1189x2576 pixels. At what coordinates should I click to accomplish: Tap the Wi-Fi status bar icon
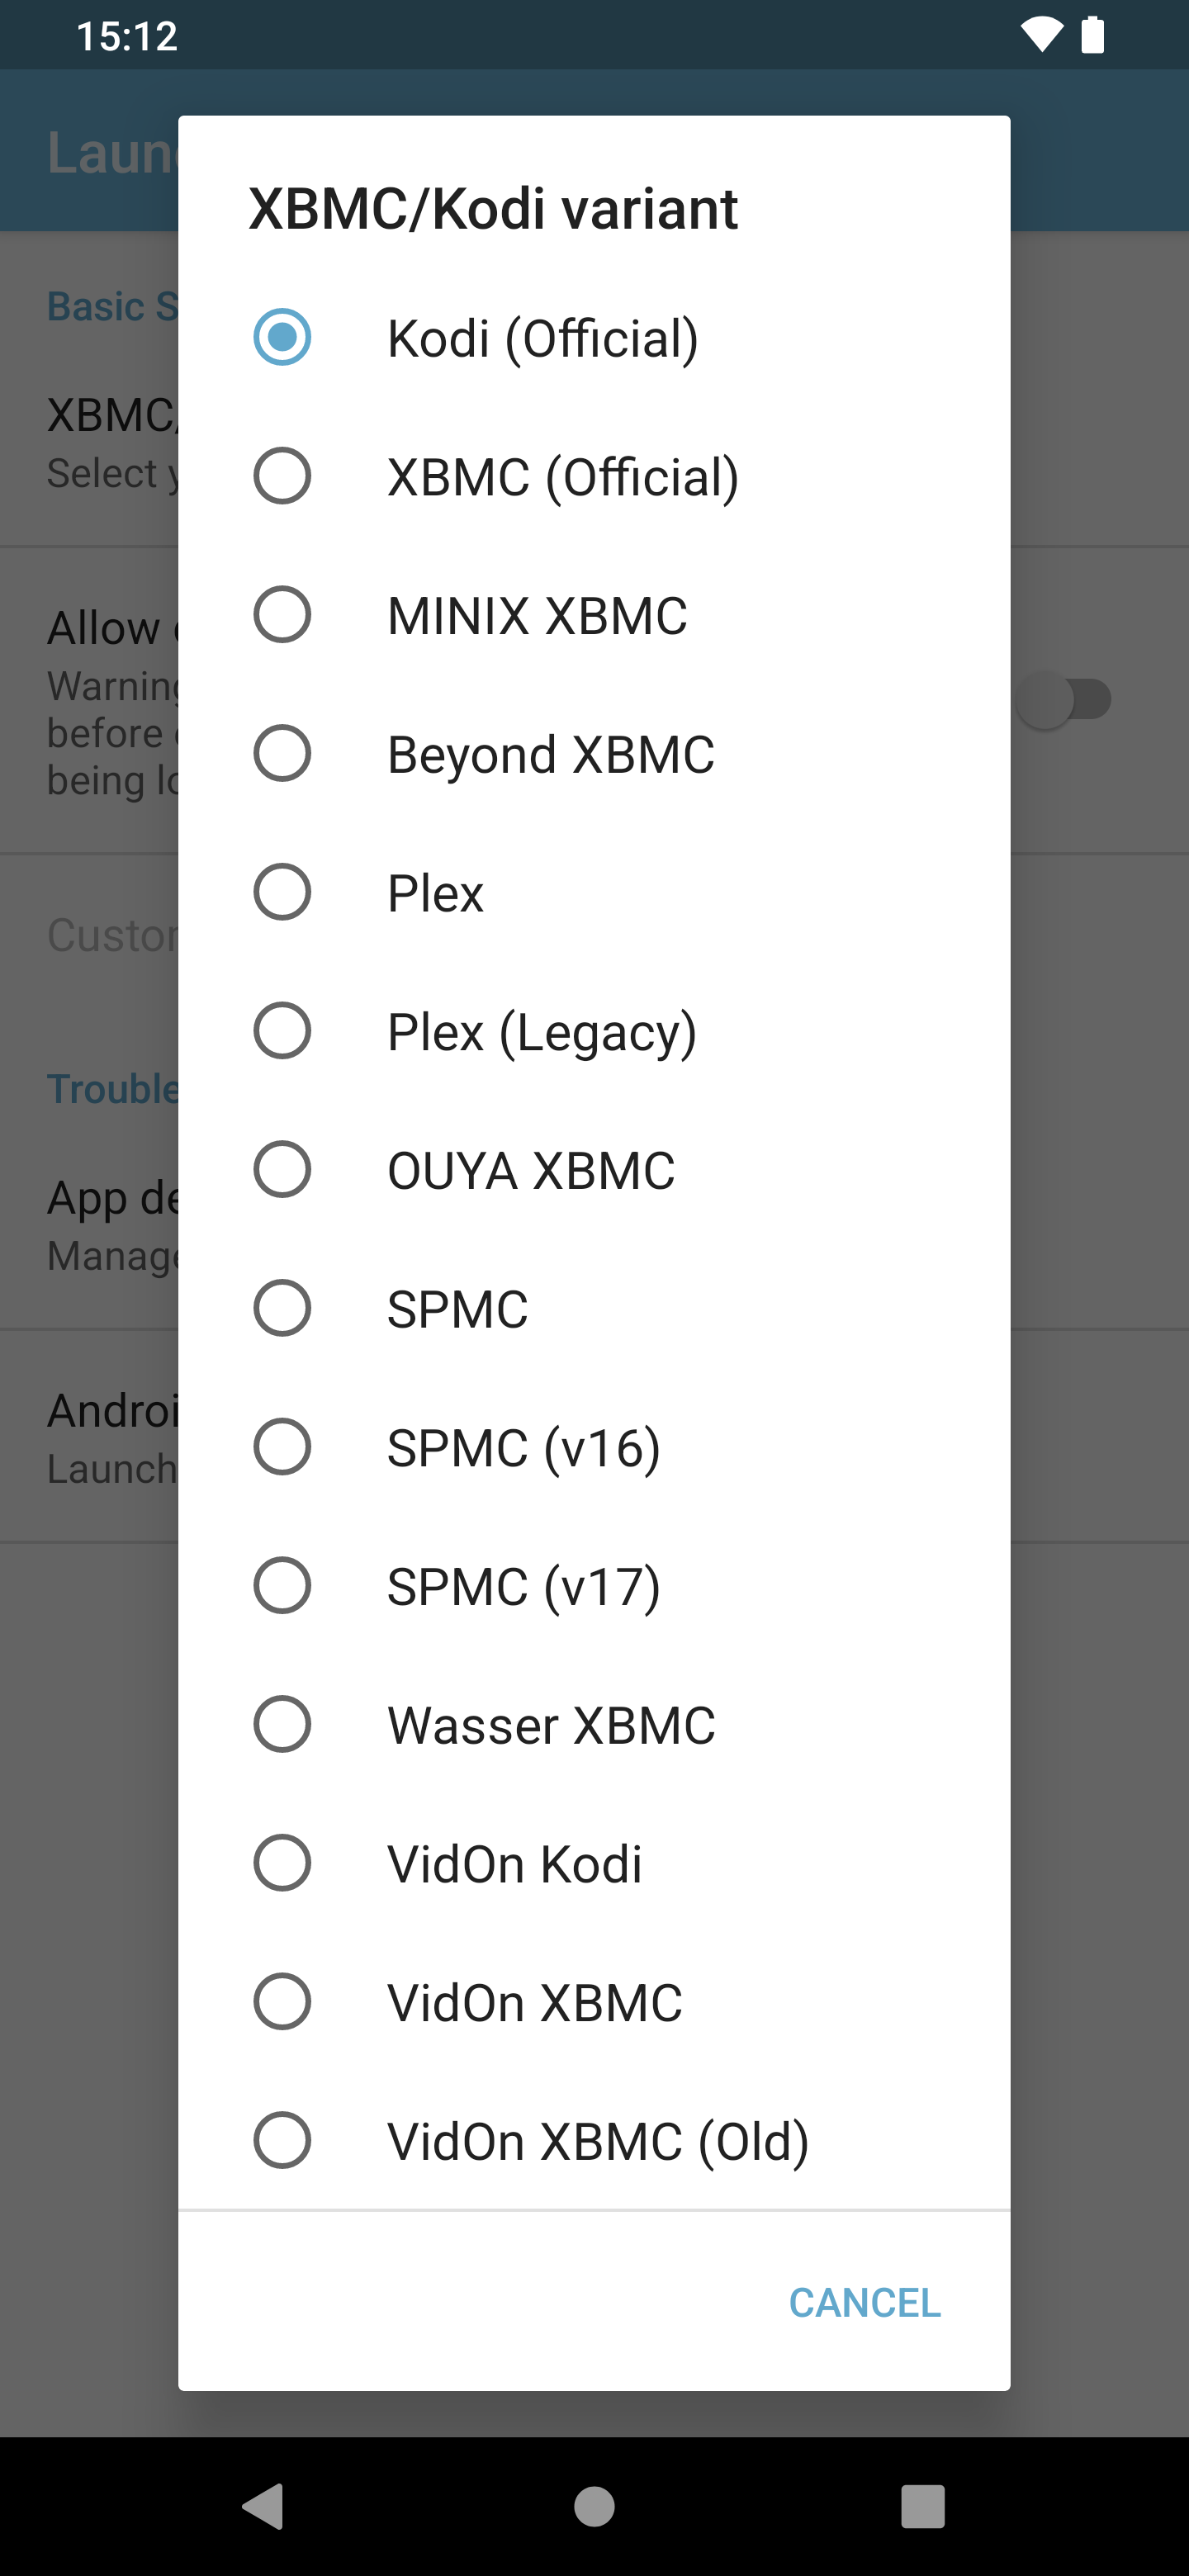(1041, 35)
